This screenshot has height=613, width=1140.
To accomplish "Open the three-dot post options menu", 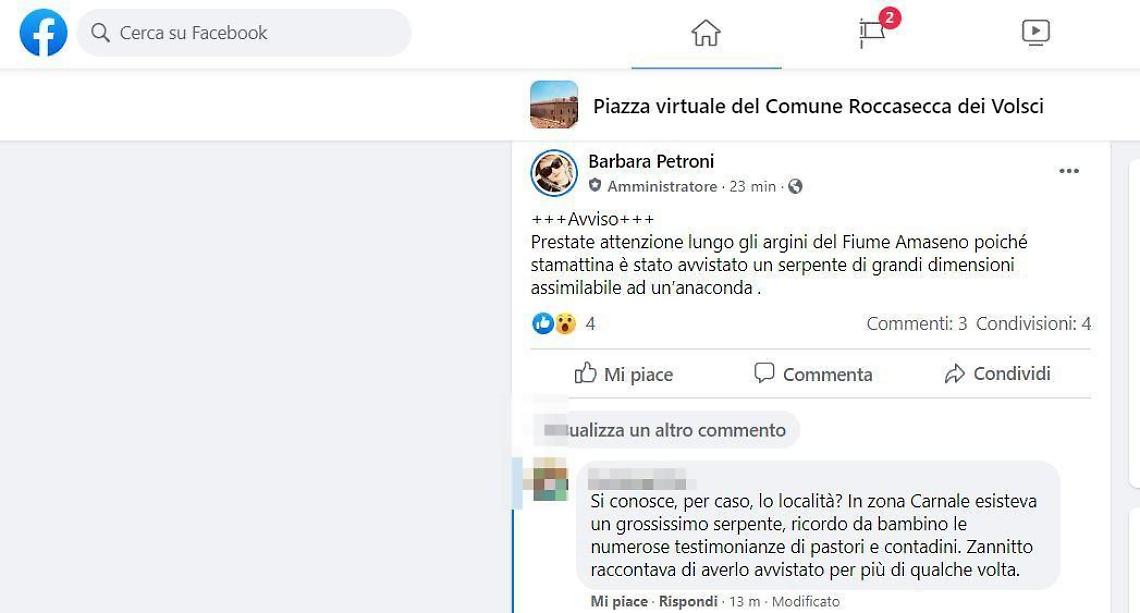I will pos(1069,171).
